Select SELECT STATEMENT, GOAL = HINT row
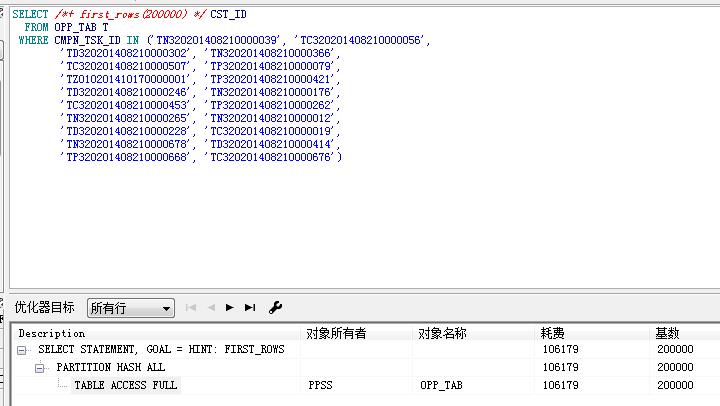Viewport: 720px width, 406px height. point(161,350)
